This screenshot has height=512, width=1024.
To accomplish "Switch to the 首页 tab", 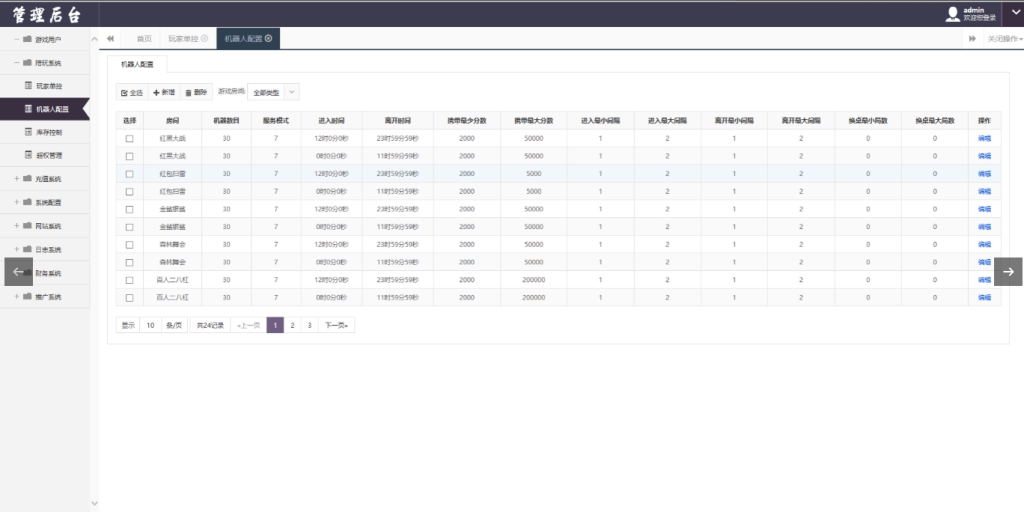I will 144,38.
